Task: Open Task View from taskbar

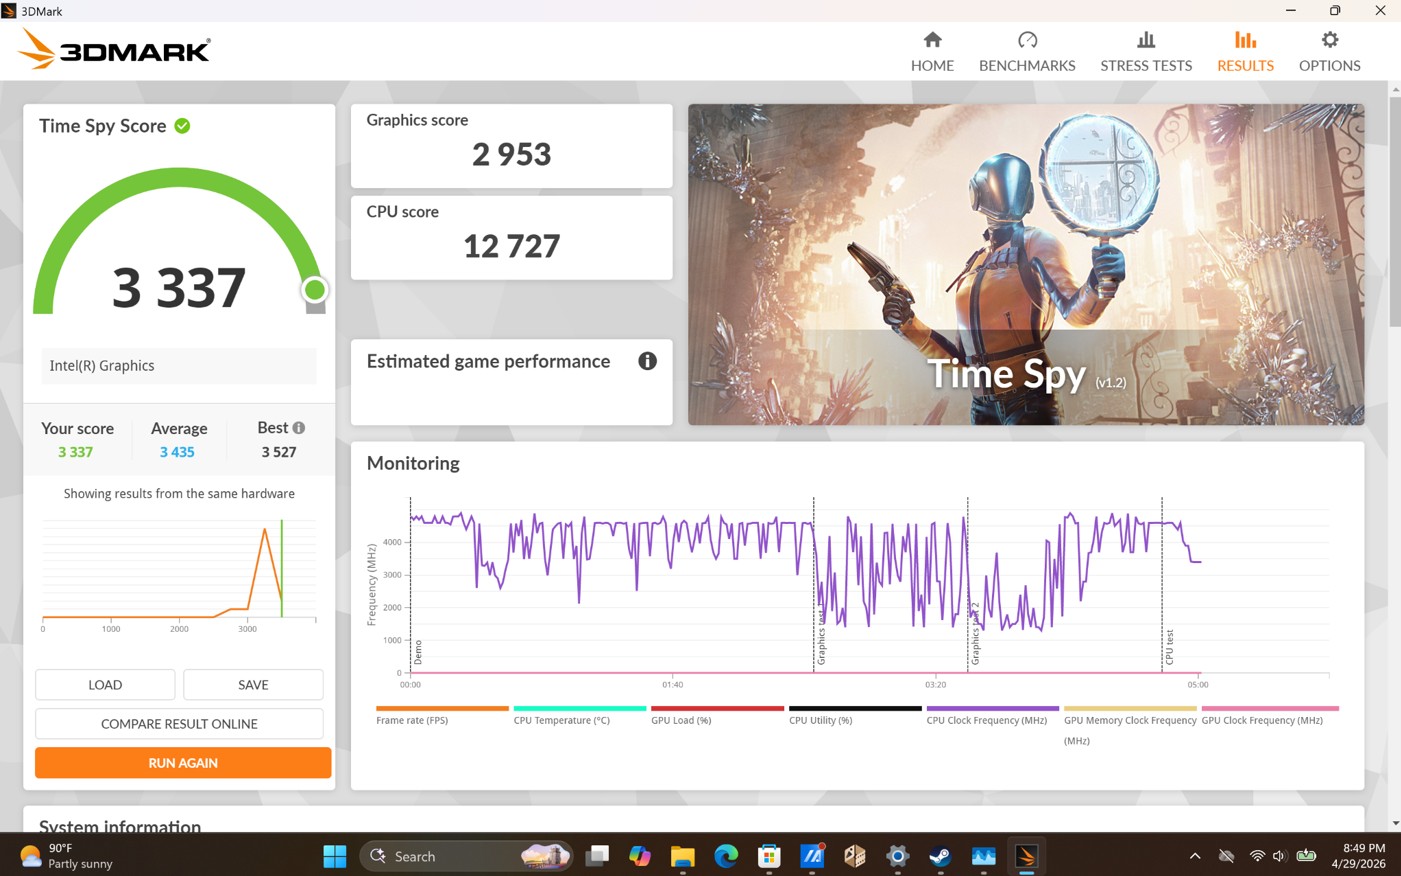Action: click(x=597, y=856)
